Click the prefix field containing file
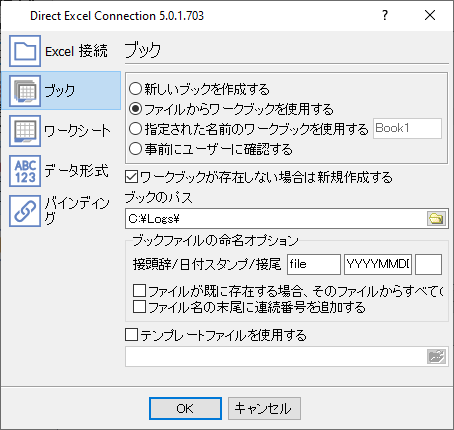The image size is (454, 430). pos(314,264)
